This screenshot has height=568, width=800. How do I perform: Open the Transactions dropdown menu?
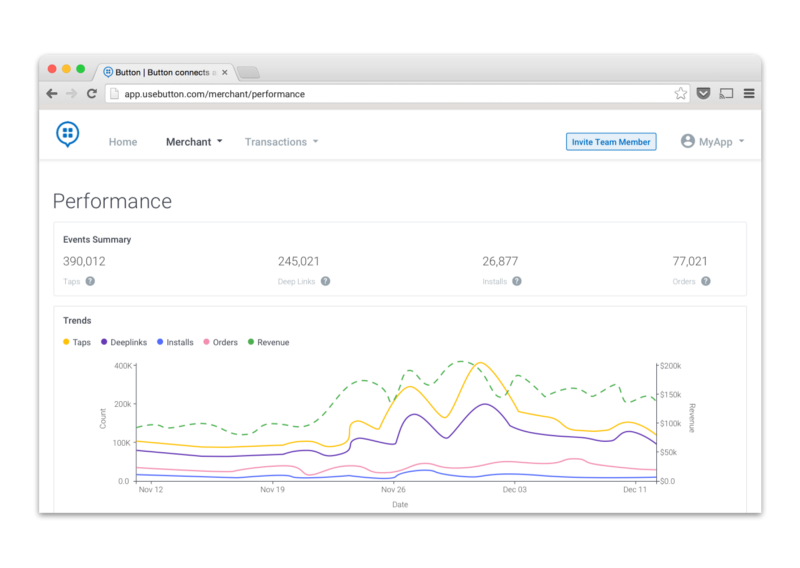point(281,142)
